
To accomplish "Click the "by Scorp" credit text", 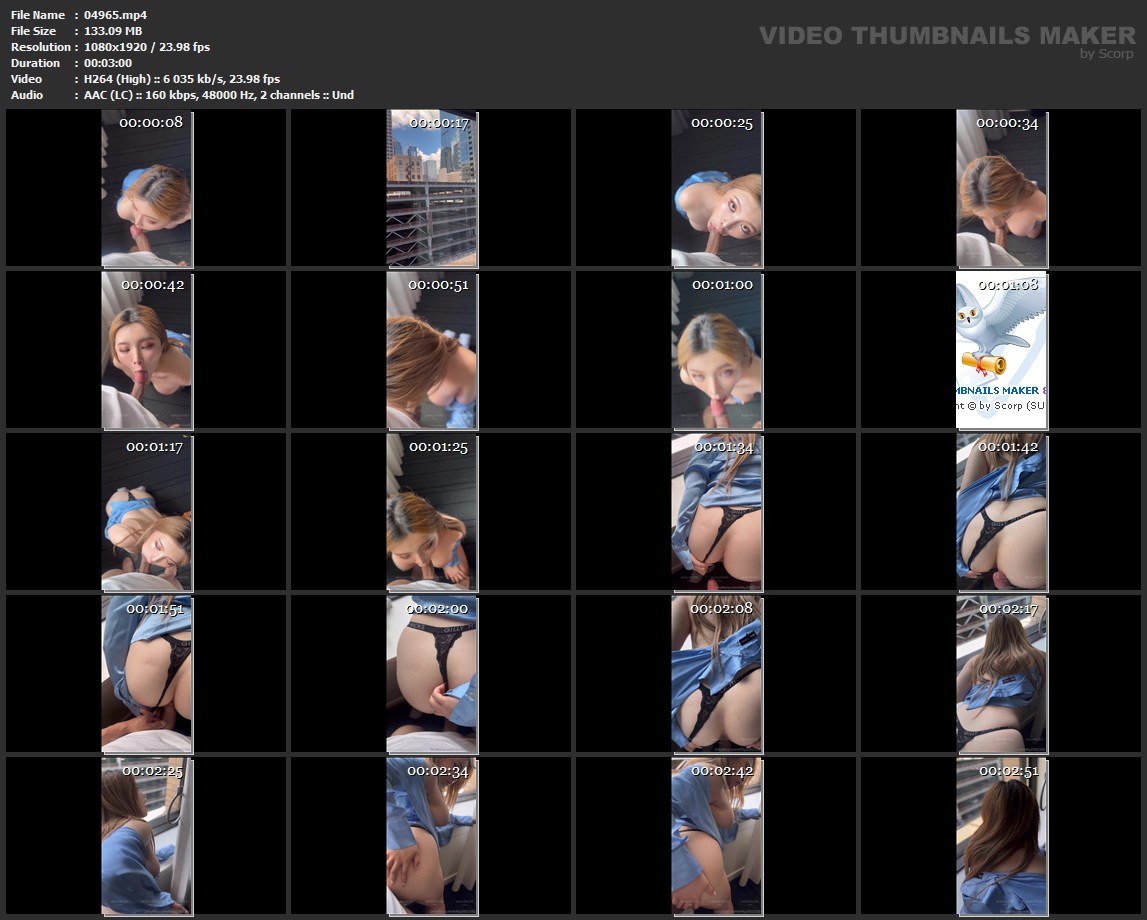I will (1106, 54).
